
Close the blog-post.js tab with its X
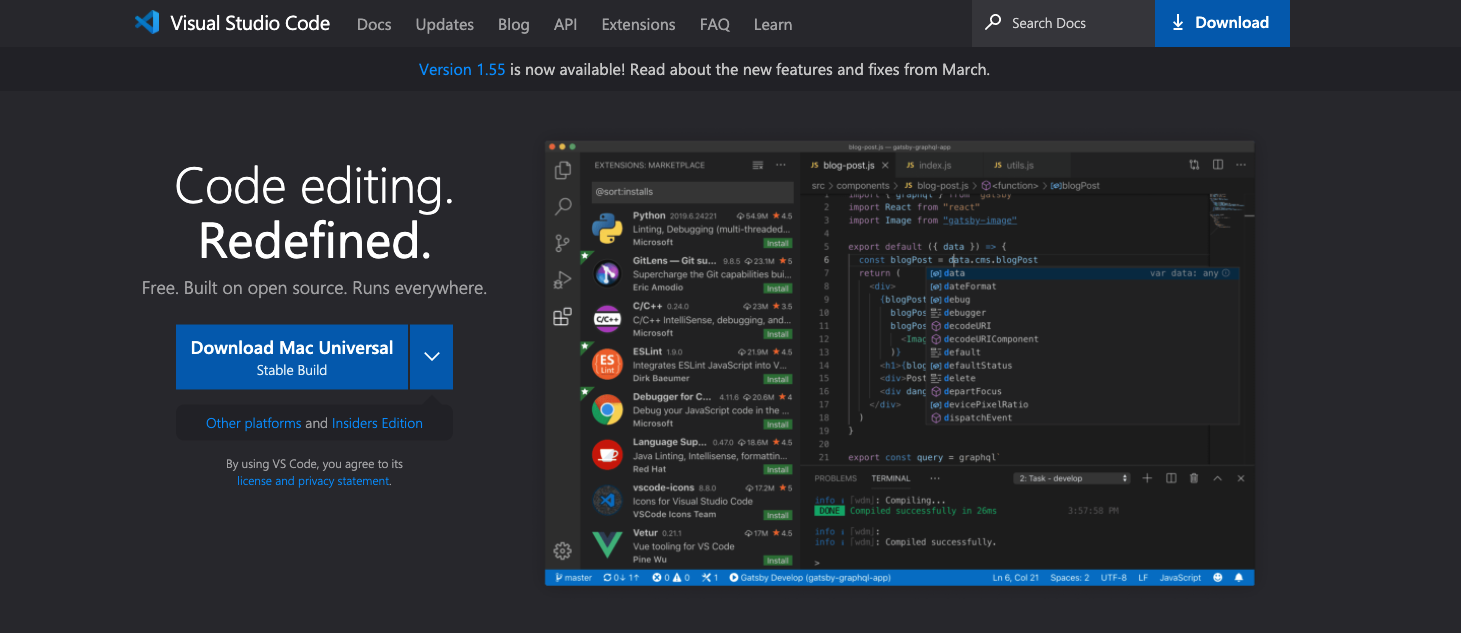(x=885, y=165)
